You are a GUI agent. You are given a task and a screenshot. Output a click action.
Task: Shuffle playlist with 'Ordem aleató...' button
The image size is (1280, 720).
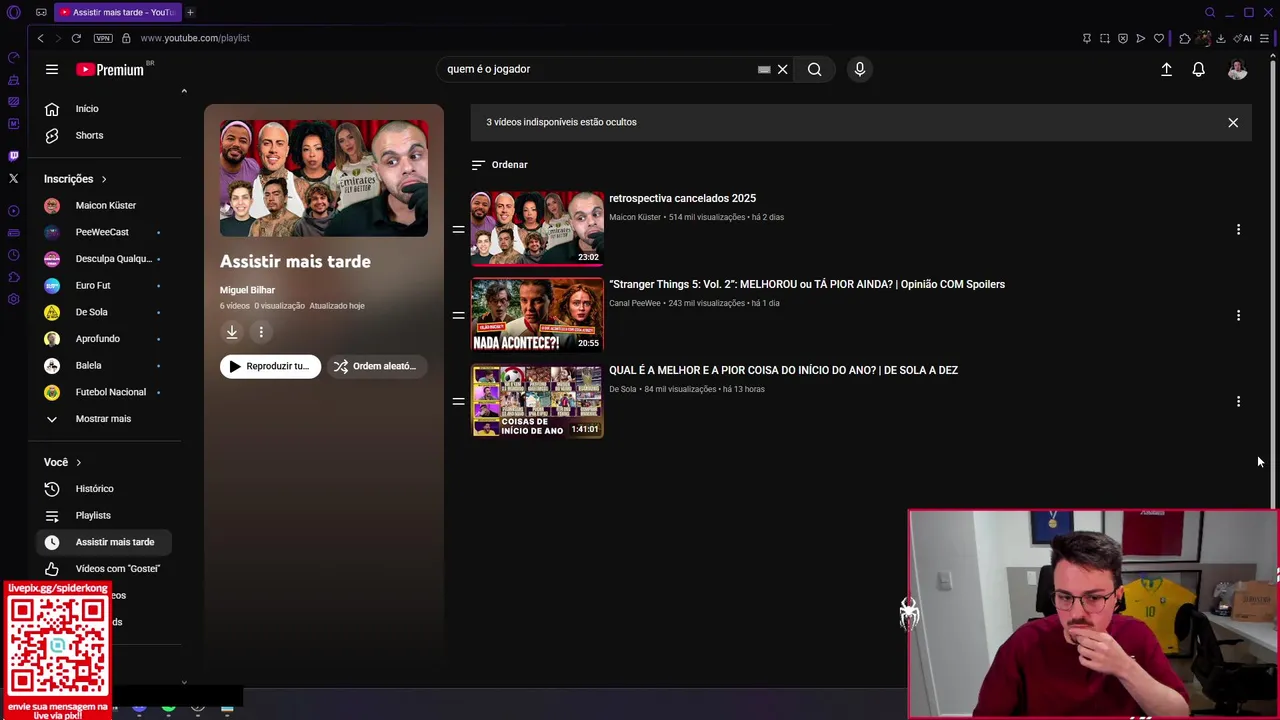(x=377, y=366)
